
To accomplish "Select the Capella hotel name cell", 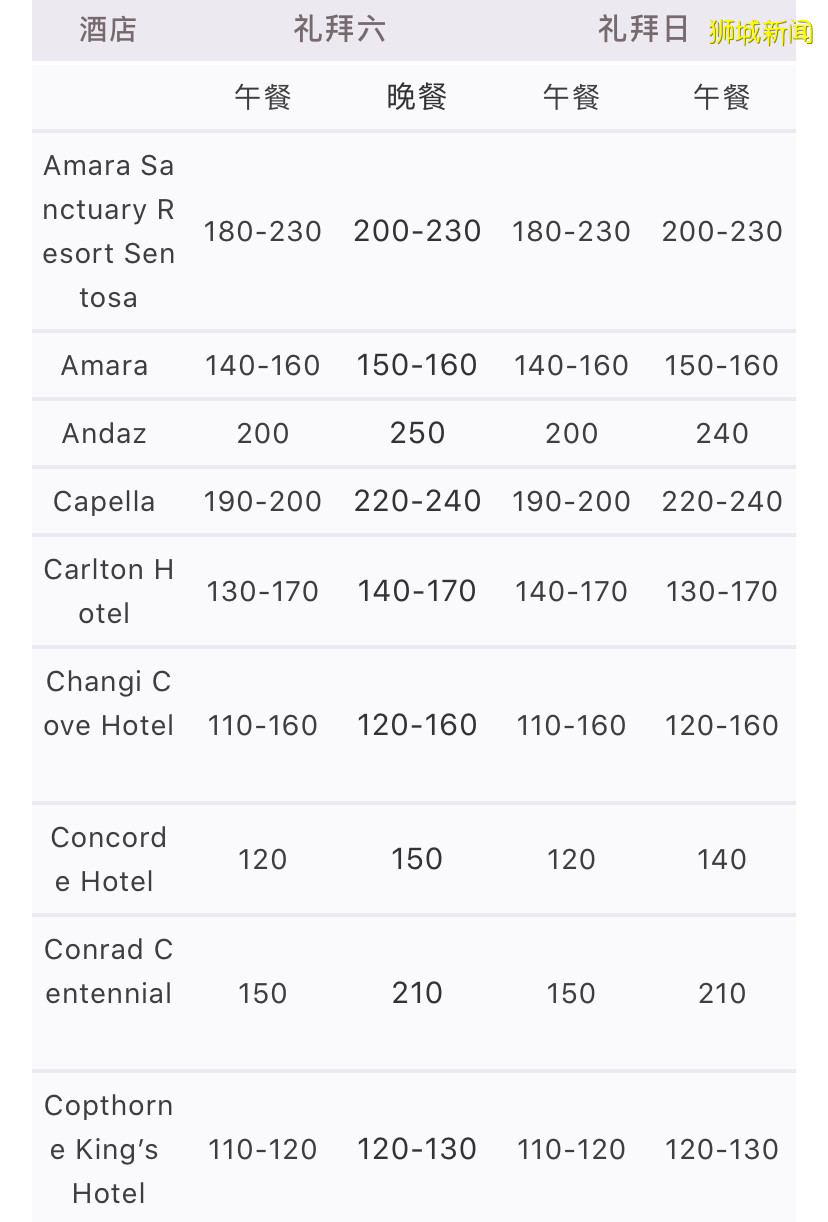I will coord(104,502).
